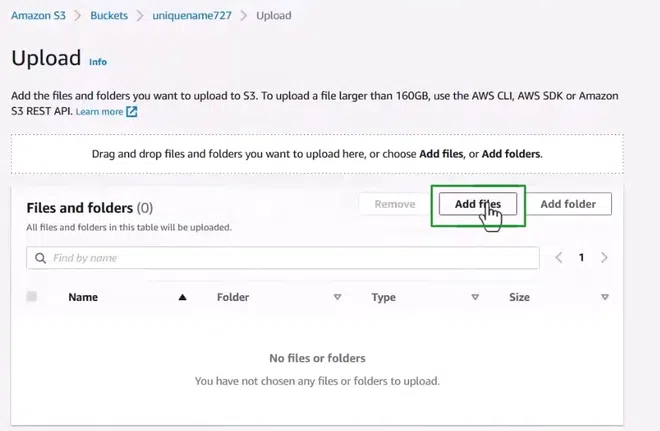Click the Info link beside Upload
This screenshot has height=431, width=660.
point(98,62)
